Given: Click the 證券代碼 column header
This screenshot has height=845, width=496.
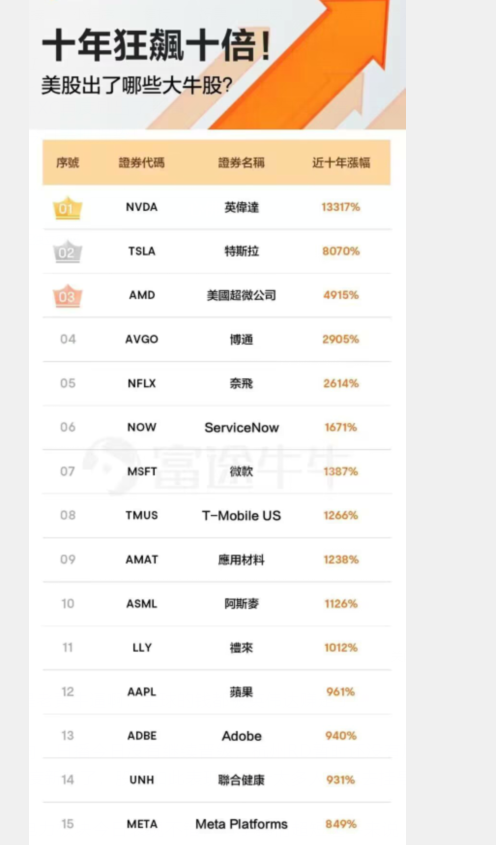Looking at the screenshot, I should coord(142,163).
